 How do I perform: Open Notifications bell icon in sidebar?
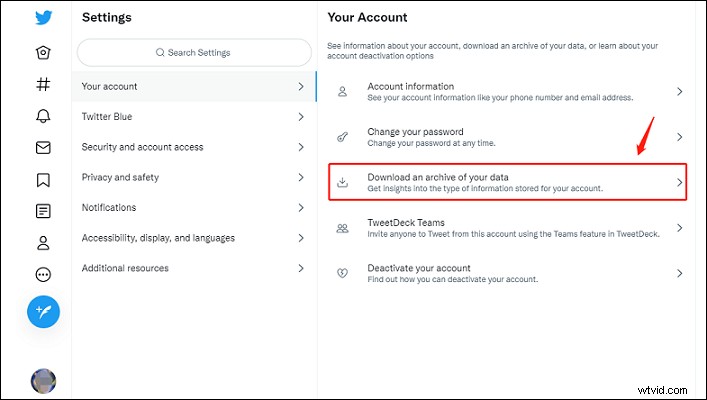click(43, 116)
